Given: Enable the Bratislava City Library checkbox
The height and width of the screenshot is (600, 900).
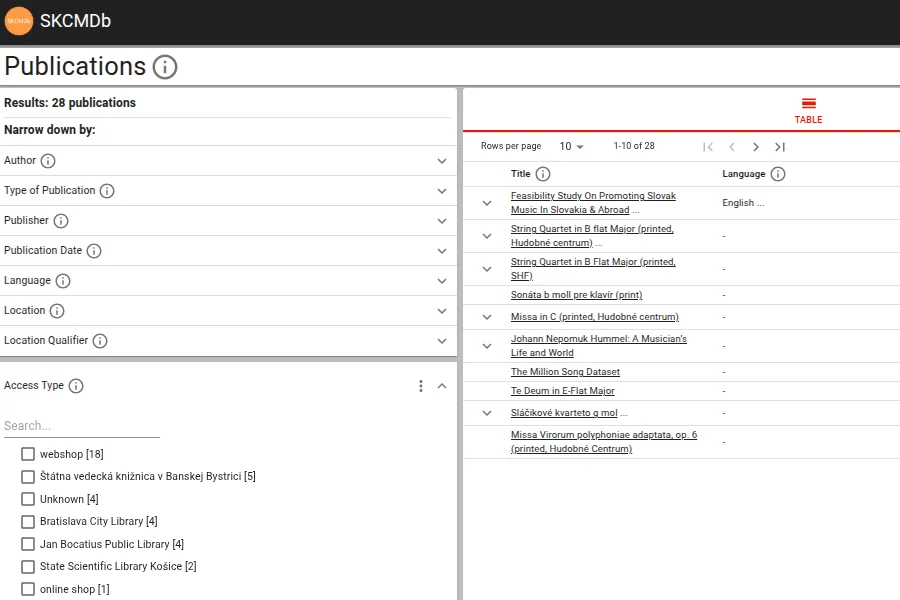Looking at the screenshot, I should click(28, 522).
